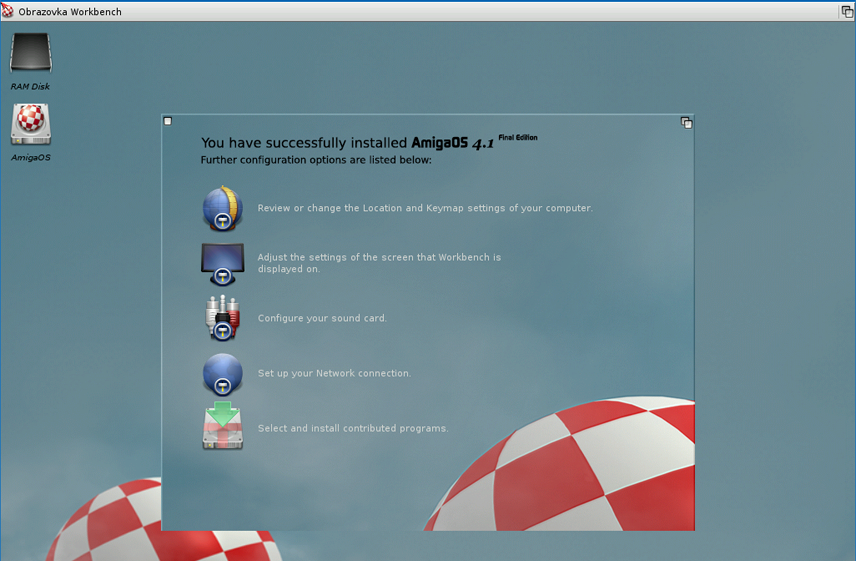Click 'Review or change the Location and Keymap' text
This screenshot has height=561, width=856.
pos(425,208)
